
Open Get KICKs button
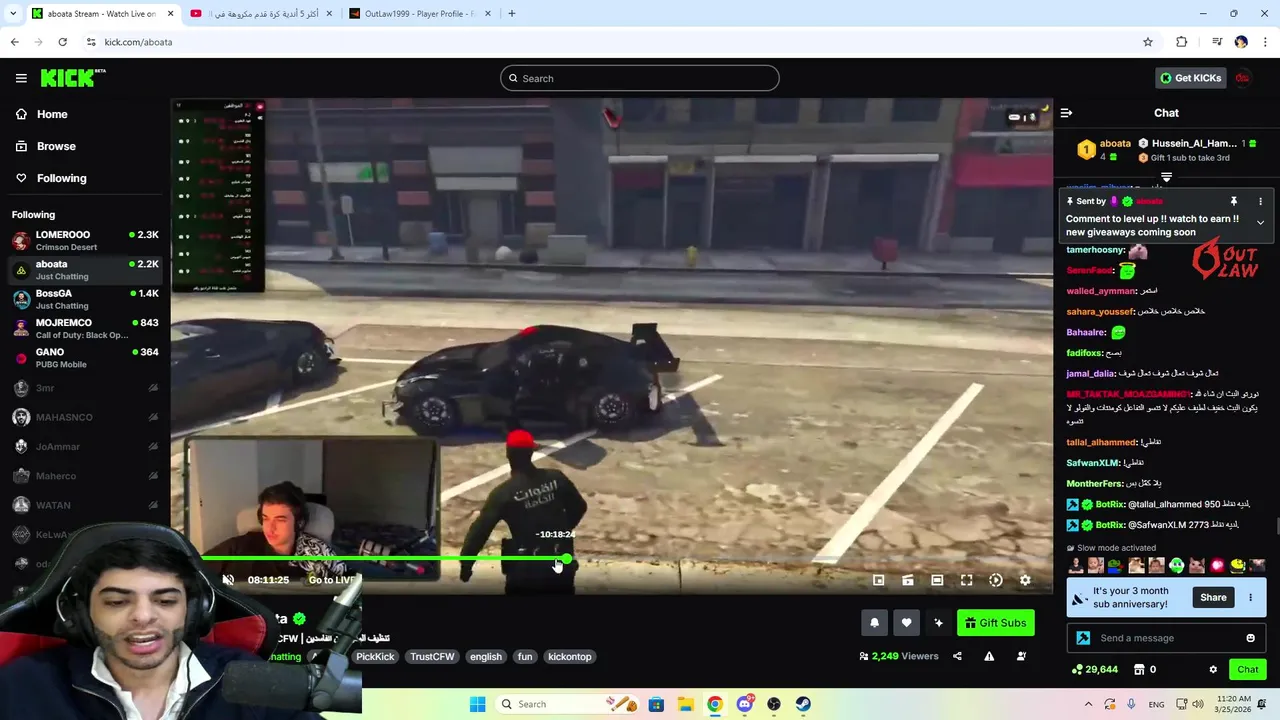1190,78
